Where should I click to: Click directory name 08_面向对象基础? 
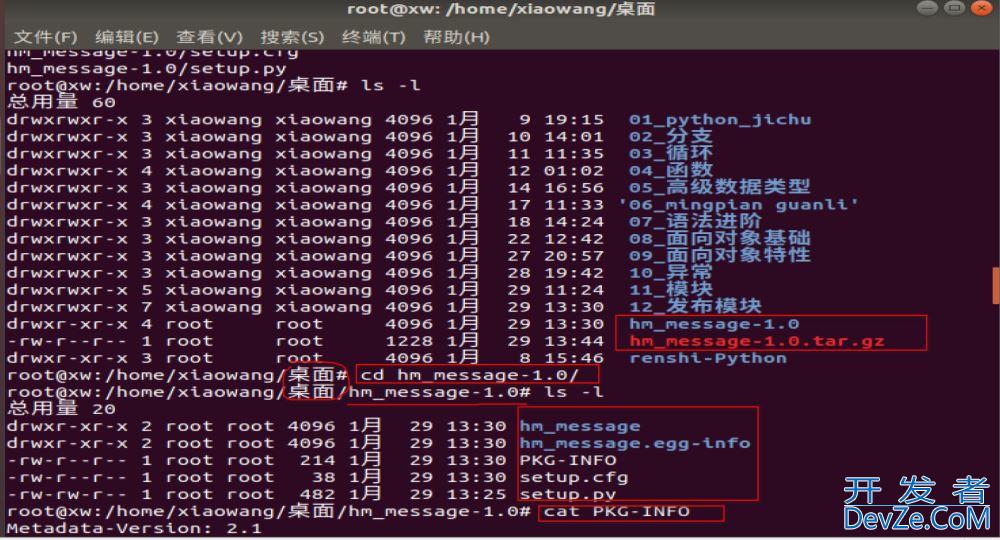click(x=719, y=238)
